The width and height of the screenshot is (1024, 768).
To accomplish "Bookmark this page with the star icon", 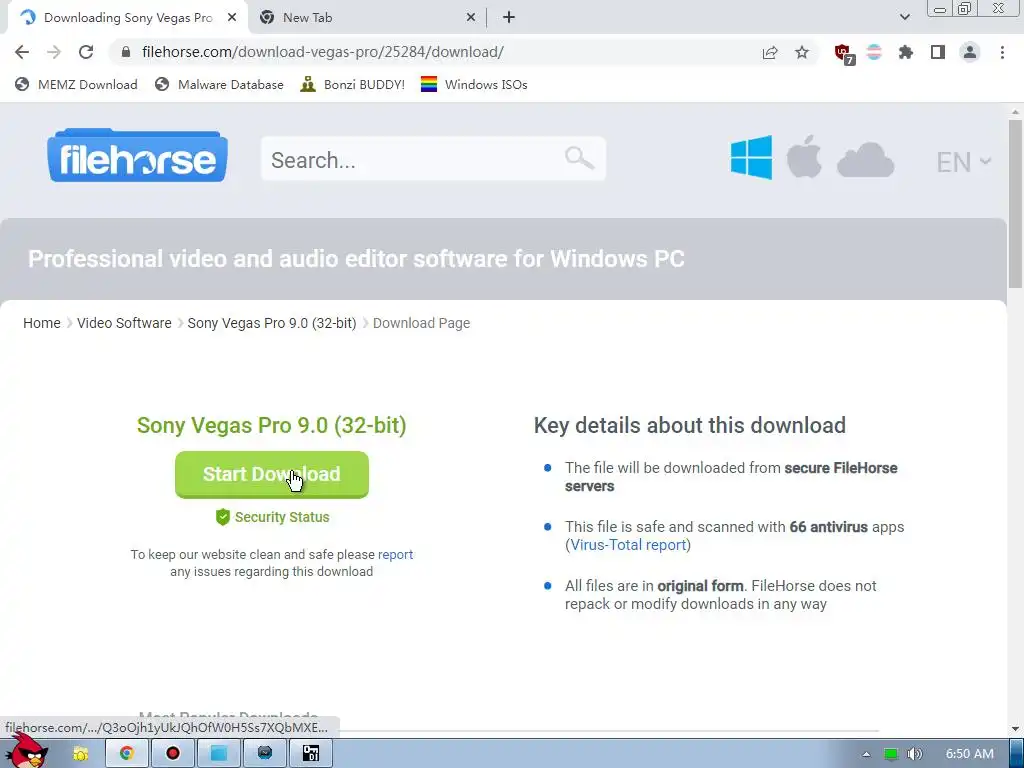I will [x=802, y=52].
